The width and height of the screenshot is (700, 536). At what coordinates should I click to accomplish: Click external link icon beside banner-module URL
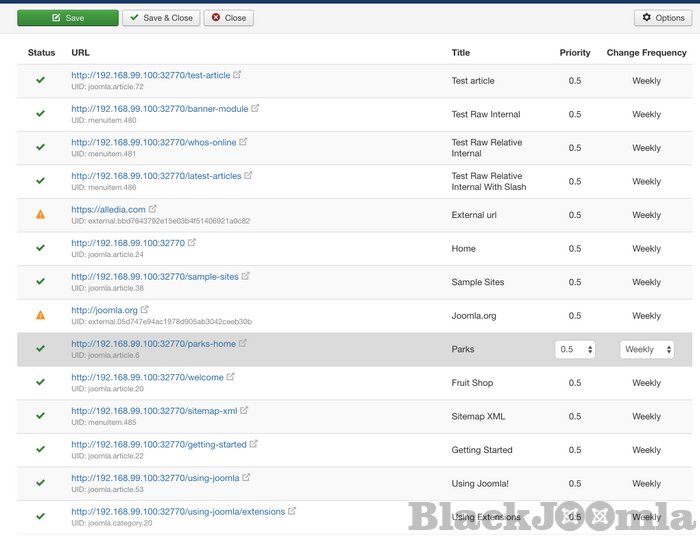254,108
